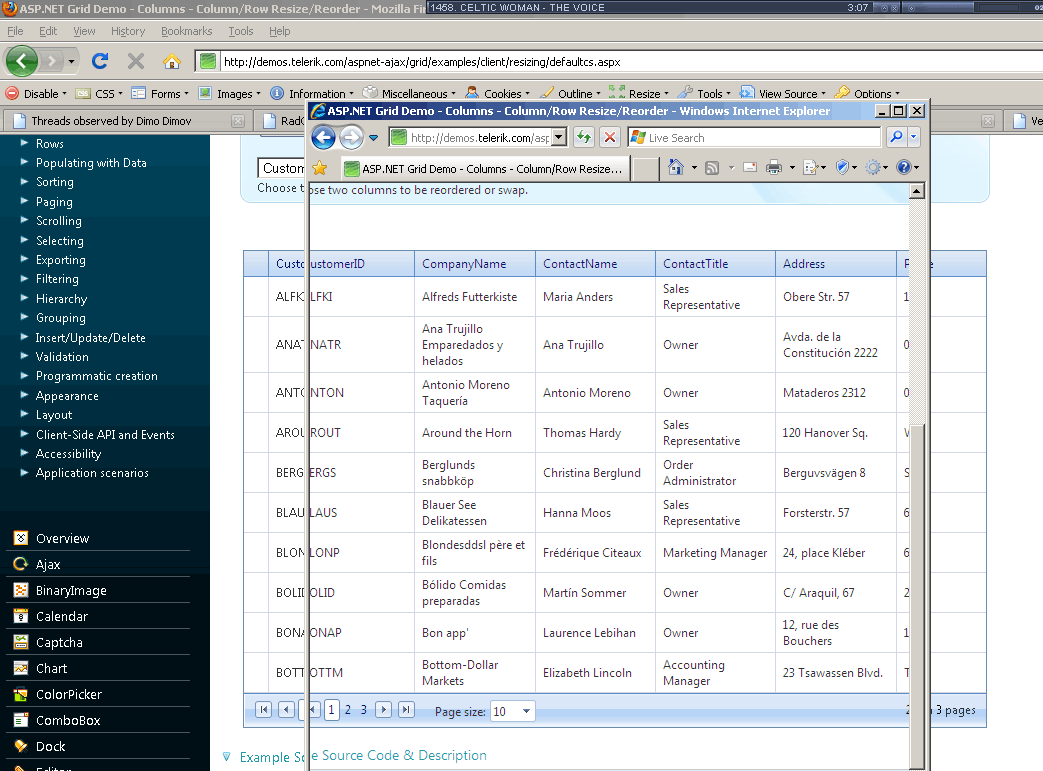This screenshot has height=771, width=1043.
Task: Select the ASP.NET Grid Demo tab in IE
Action: 484,169
